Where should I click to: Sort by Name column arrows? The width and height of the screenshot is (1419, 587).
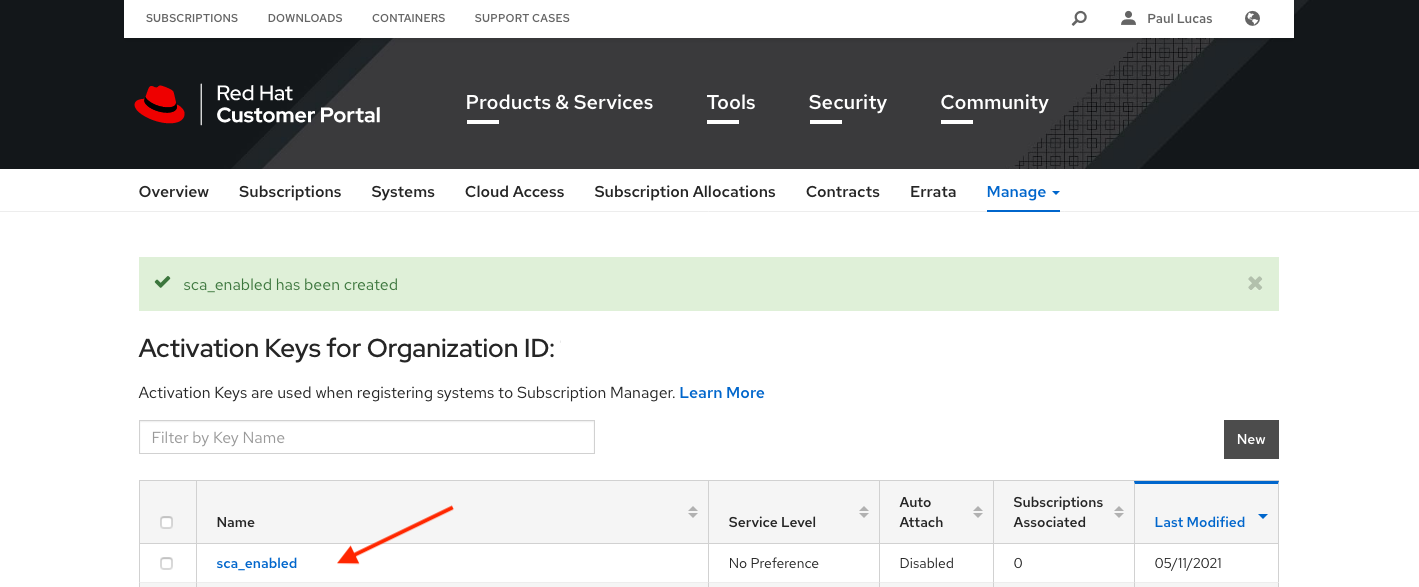[x=693, y=512]
